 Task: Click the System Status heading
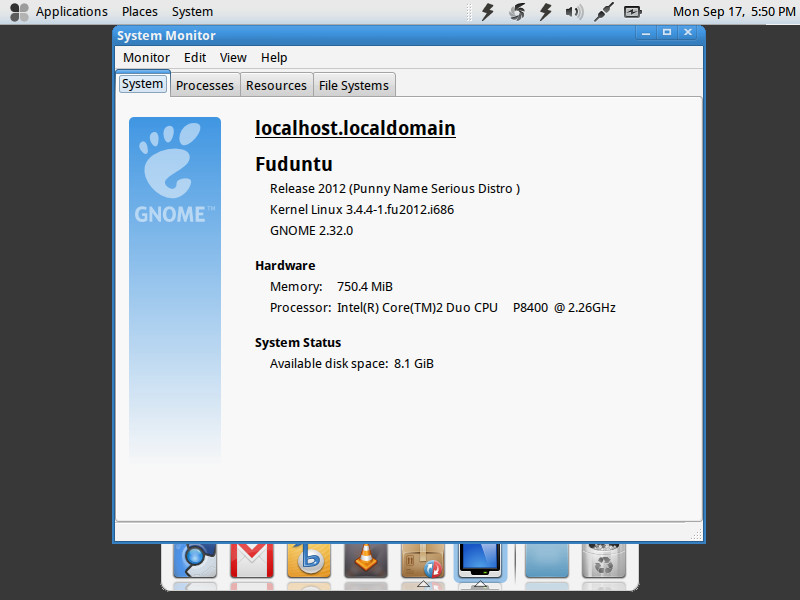pos(298,342)
